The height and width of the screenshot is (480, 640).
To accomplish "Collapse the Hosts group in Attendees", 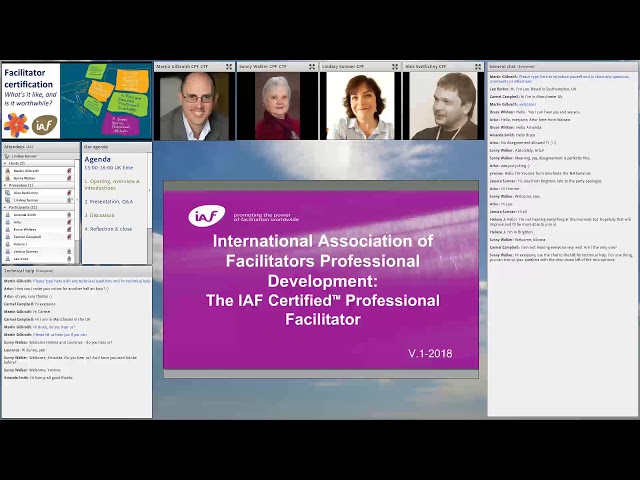I will (5, 163).
